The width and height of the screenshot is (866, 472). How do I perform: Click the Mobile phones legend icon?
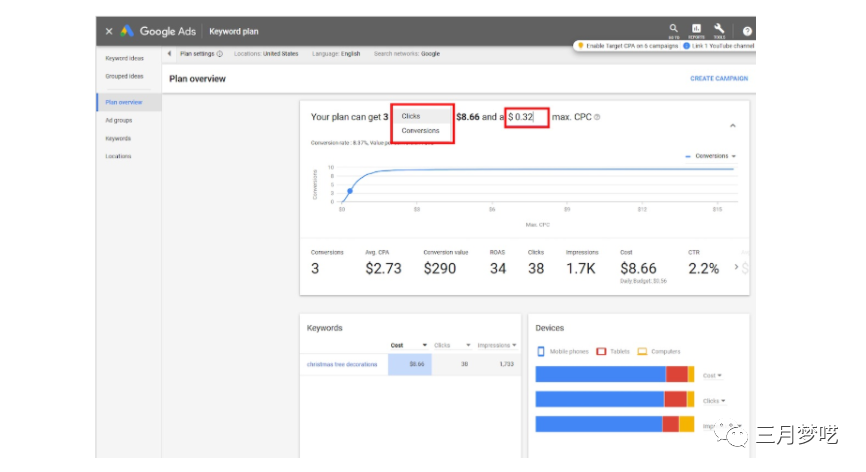[x=541, y=352]
